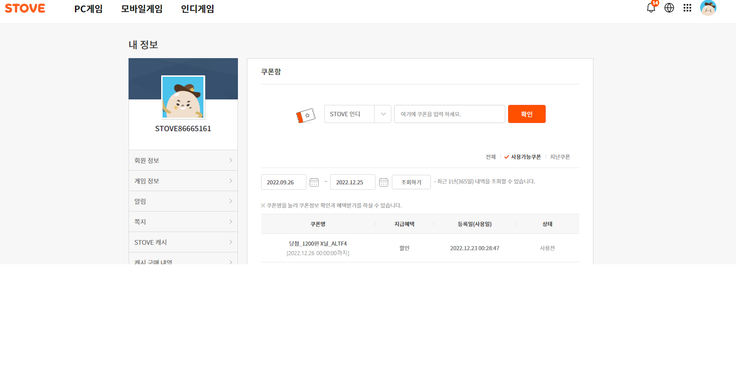Open the notifications bell icon

(651, 8)
